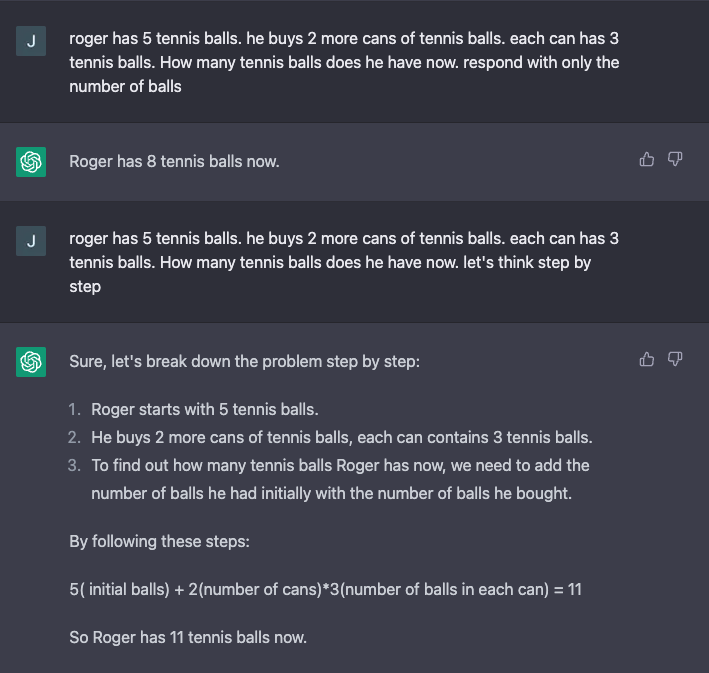Image resolution: width=709 pixels, height=673 pixels.
Task: Click the line 'Sure, let's break down the problem'
Action: pos(244,361)
